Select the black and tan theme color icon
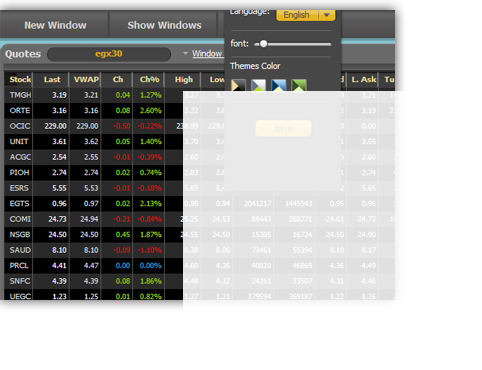Screen dimensions: 482x370 coord(238,85)
